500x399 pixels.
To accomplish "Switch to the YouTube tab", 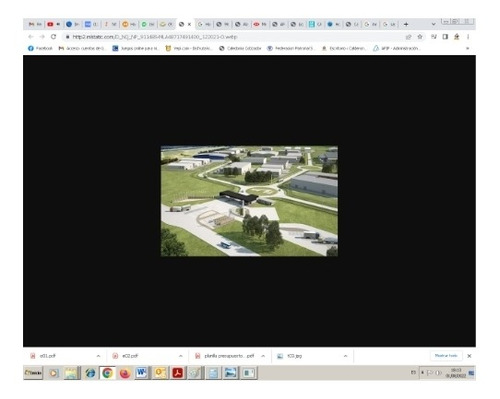I will pos(53,24).
